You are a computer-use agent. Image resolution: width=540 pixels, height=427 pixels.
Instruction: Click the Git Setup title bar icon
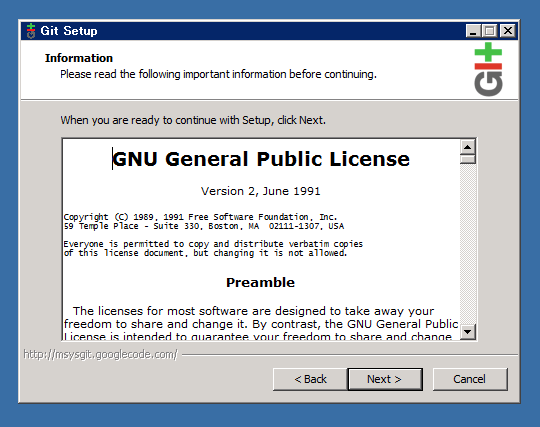pyautogui.click(x=31, y=31)
